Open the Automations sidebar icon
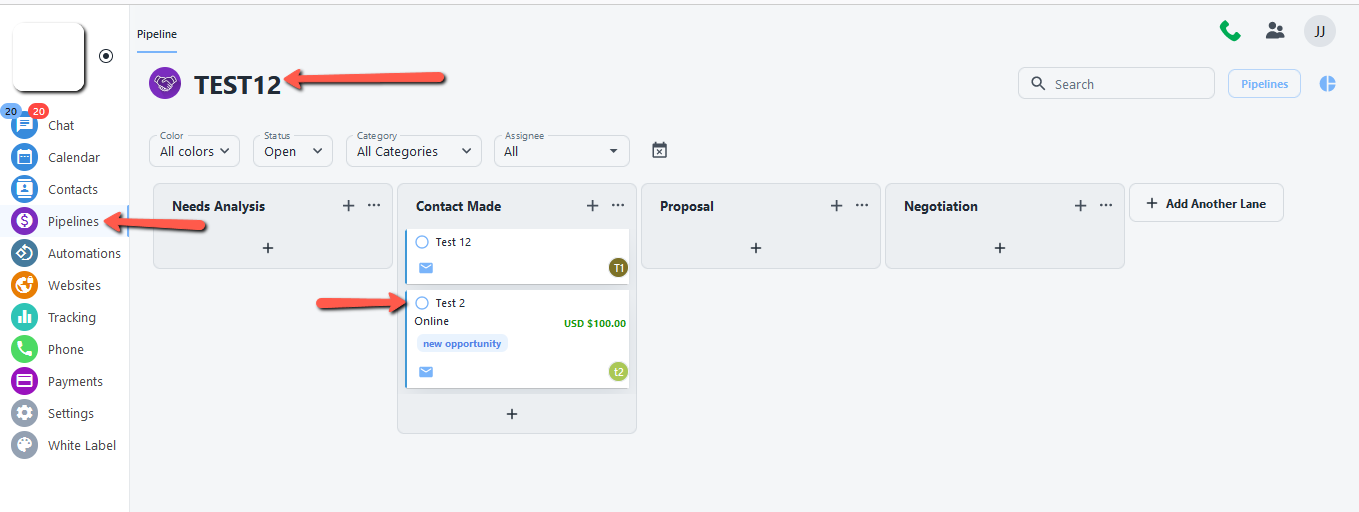 coord(25,253)
